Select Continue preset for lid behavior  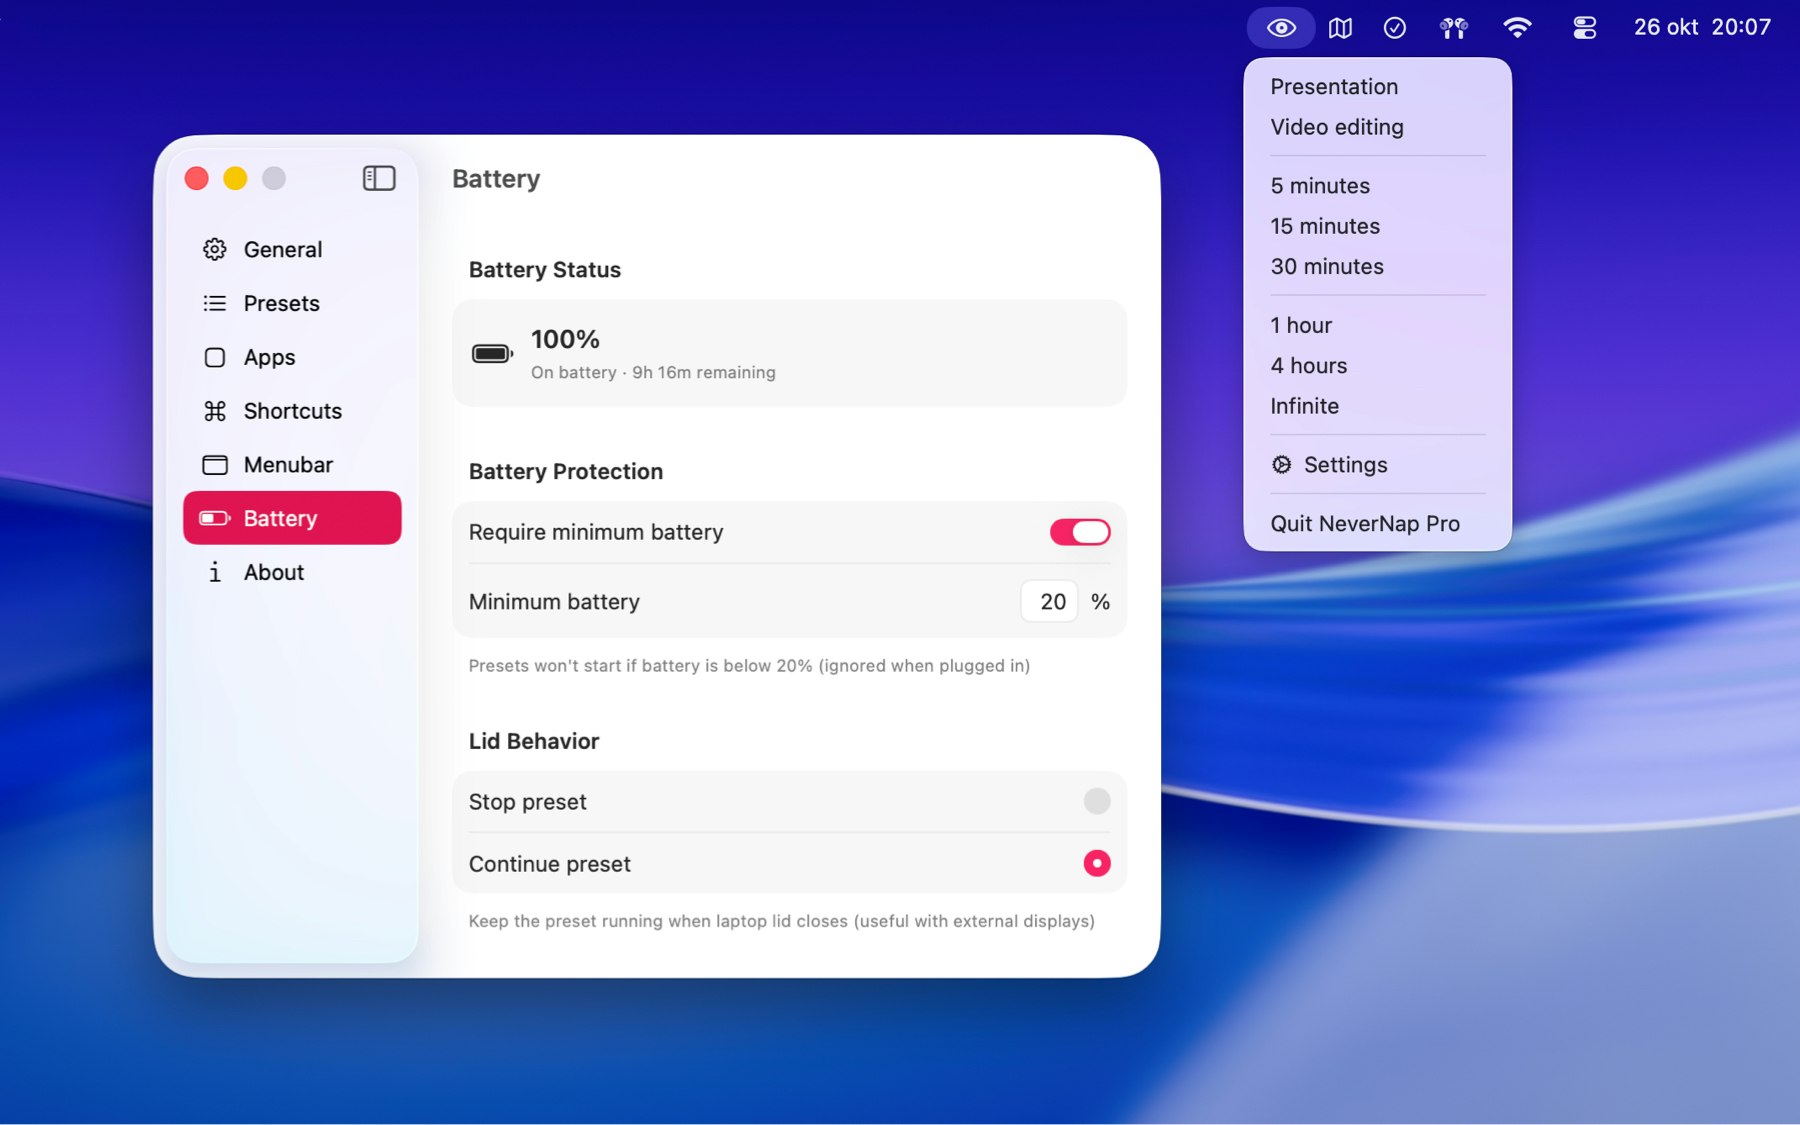point(1096,862)
